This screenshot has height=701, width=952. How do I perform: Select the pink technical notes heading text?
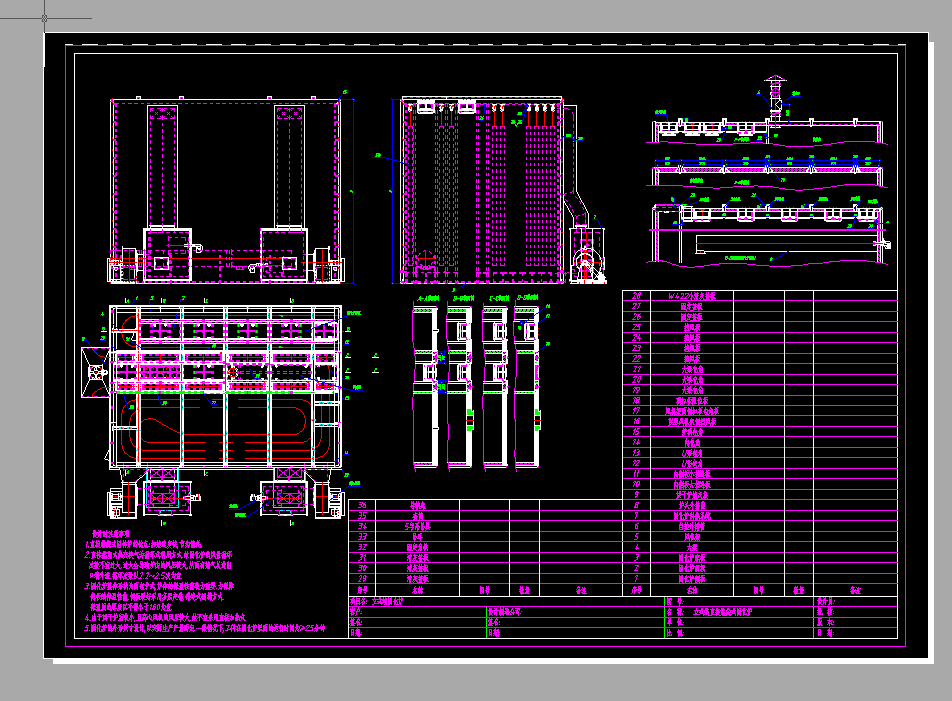(109, 535)
